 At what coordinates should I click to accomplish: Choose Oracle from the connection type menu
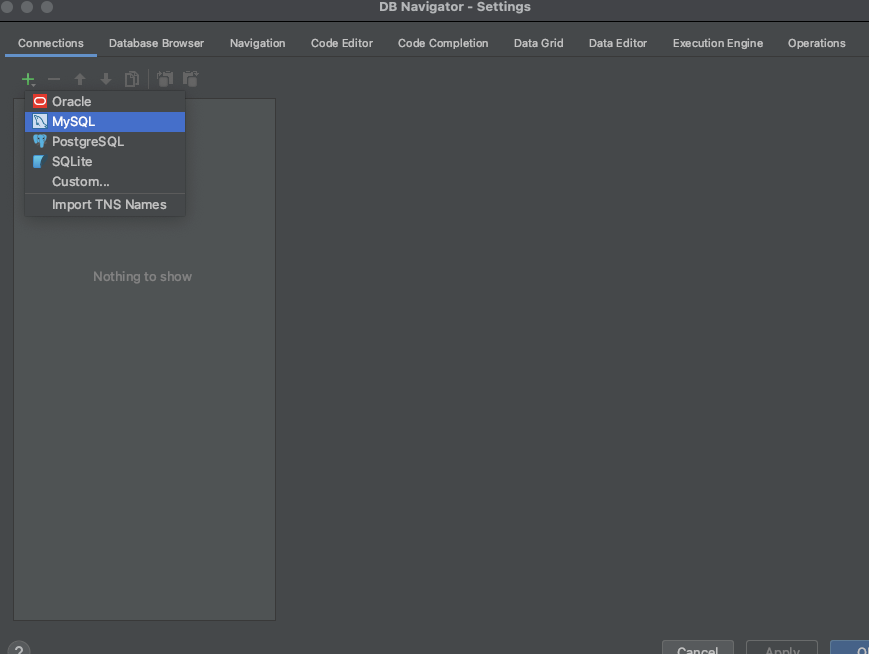(105, 101)
